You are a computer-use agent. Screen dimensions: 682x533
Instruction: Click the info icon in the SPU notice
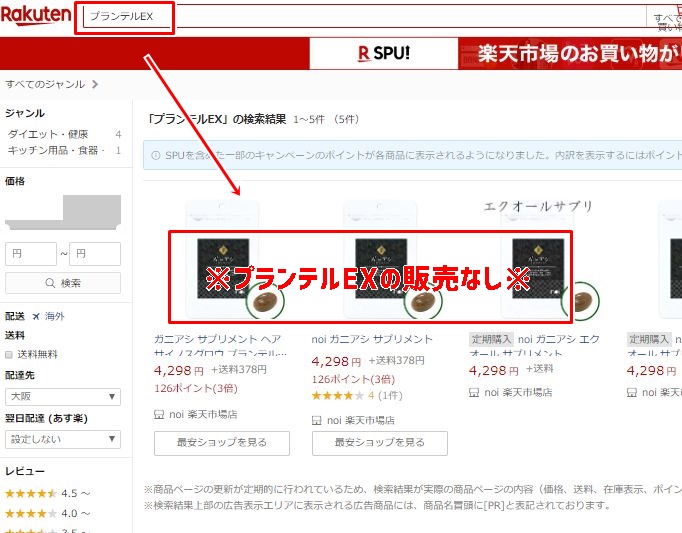click(x=156, y=155)
